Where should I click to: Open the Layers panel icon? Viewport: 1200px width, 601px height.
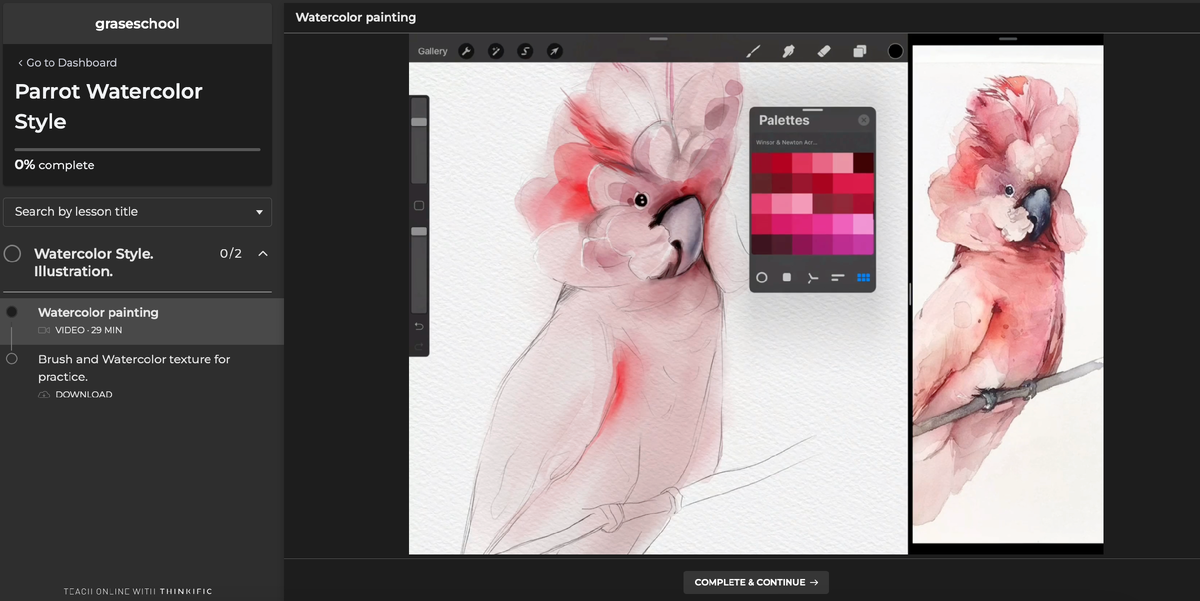[x=859, y=51]
